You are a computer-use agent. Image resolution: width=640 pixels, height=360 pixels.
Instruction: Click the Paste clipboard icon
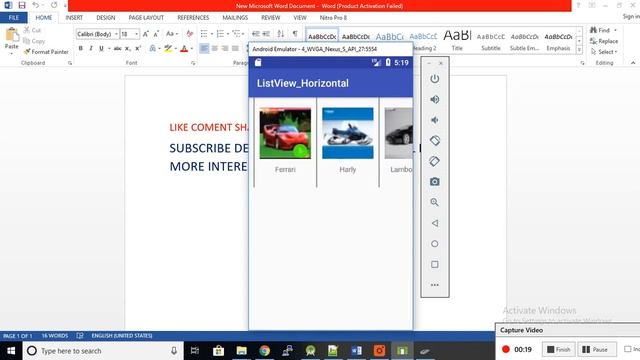tap(12, 34)
